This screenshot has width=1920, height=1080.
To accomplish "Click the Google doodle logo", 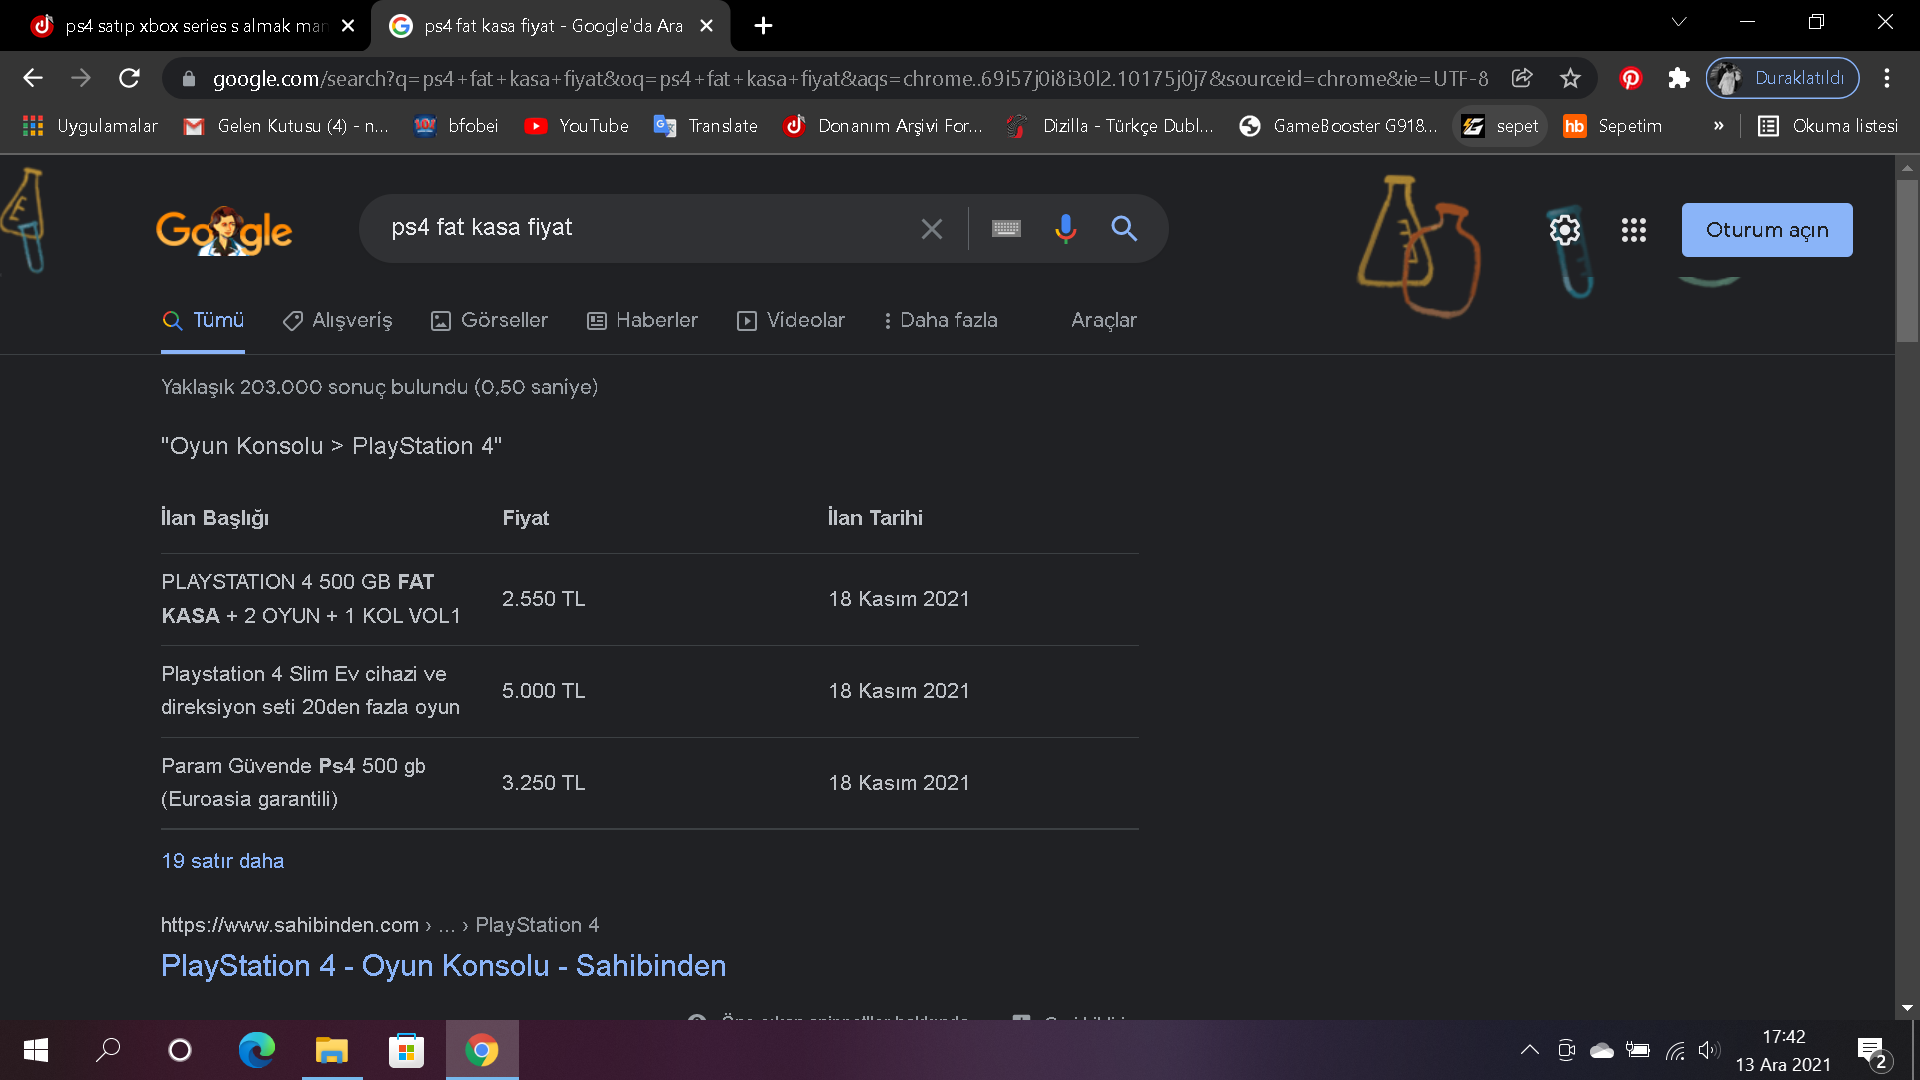I will click(x=224, y=231).
